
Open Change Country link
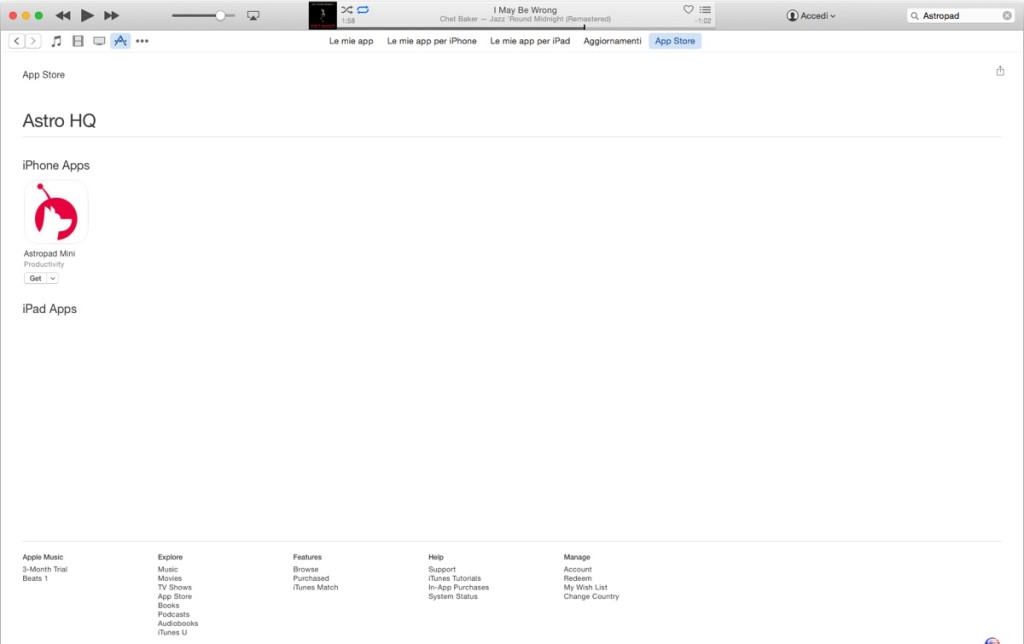pos(592,597)
